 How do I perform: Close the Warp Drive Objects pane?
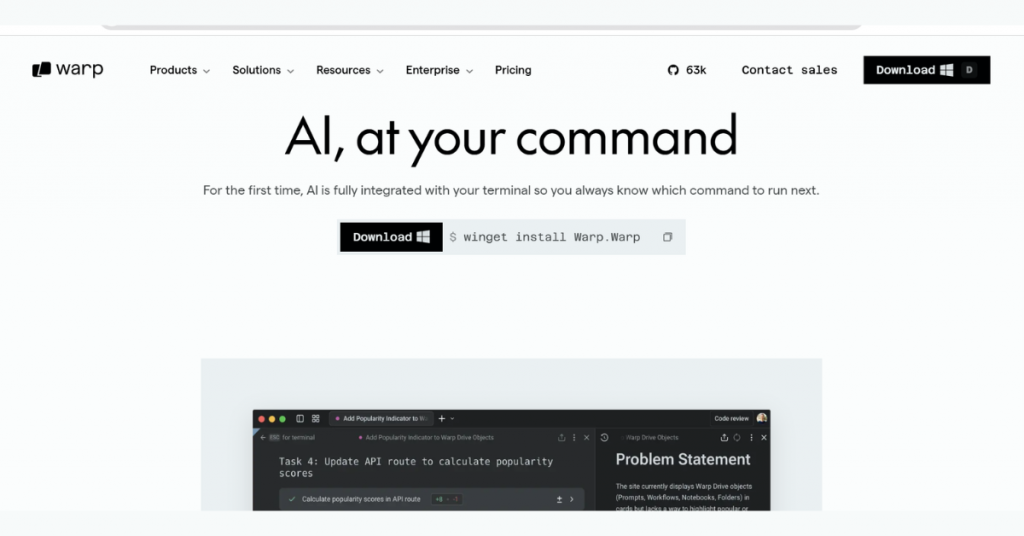pyautogui.click(x=763, y=437)
